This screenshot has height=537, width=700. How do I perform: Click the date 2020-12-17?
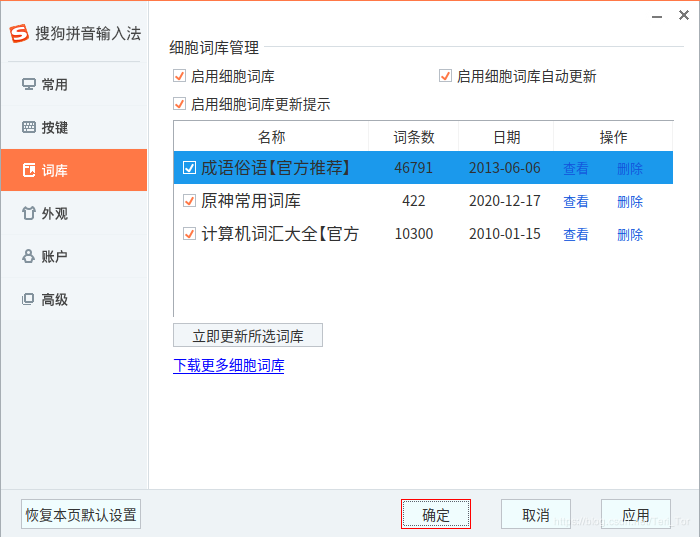coord(504,201)
